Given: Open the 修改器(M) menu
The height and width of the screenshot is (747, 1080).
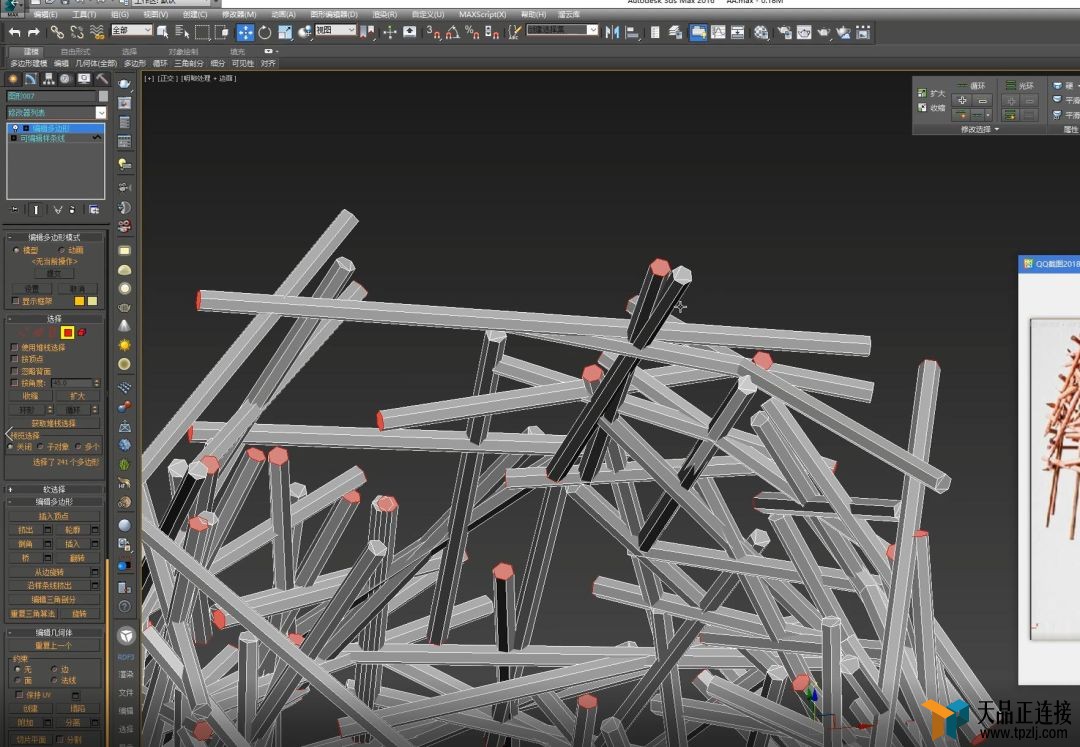Looking at the screenshot, I should tap(239, 14).
